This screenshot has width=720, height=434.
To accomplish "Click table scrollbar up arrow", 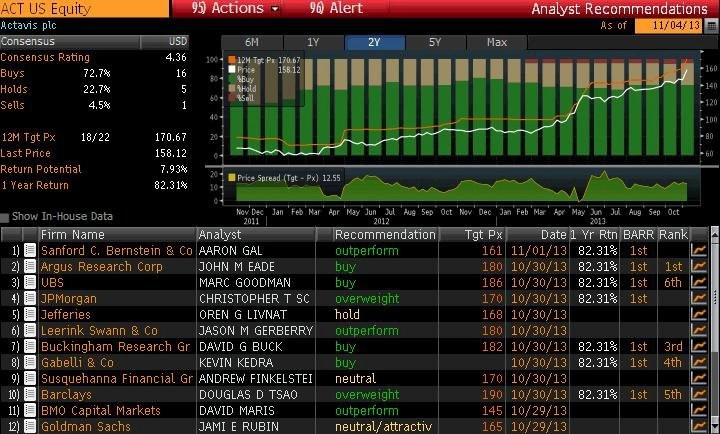I will point(715,233).
